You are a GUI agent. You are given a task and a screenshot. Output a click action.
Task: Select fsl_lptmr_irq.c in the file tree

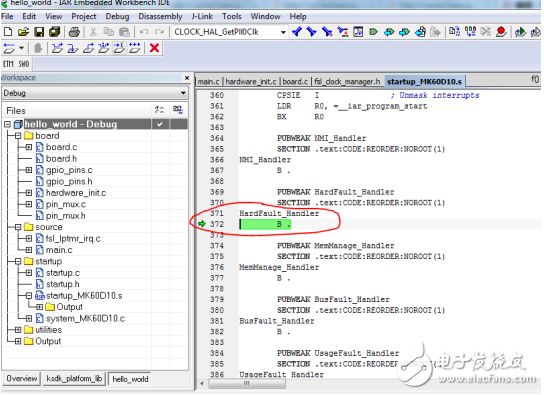pos(73,239)
